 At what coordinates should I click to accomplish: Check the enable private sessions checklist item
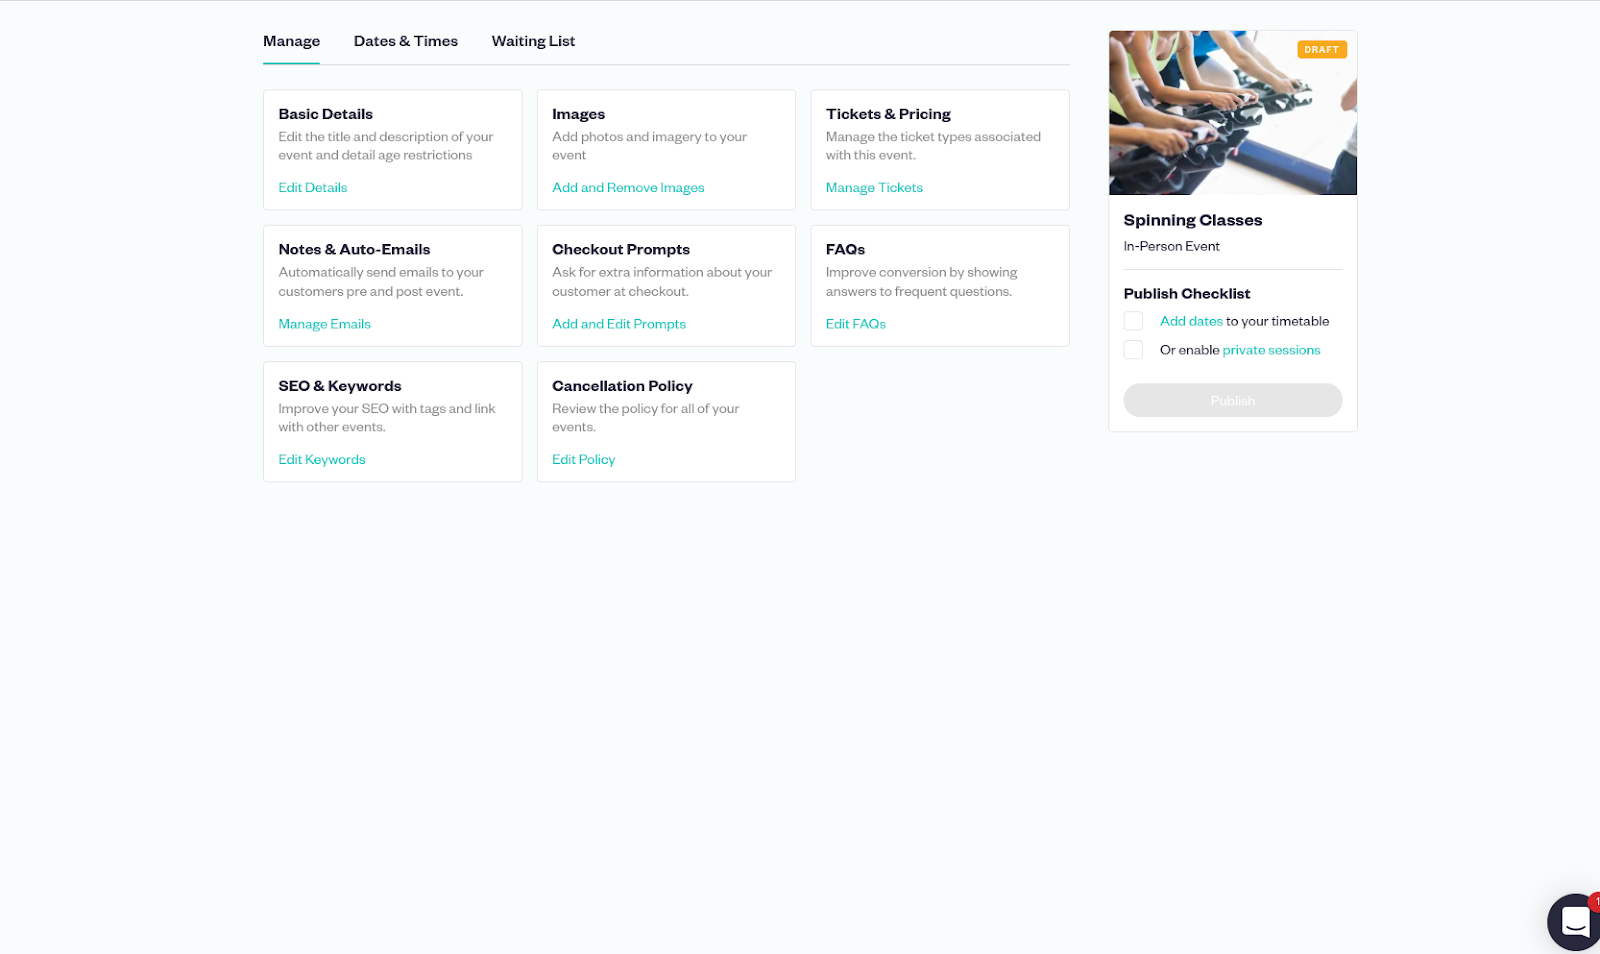(x=1133, y=349)
